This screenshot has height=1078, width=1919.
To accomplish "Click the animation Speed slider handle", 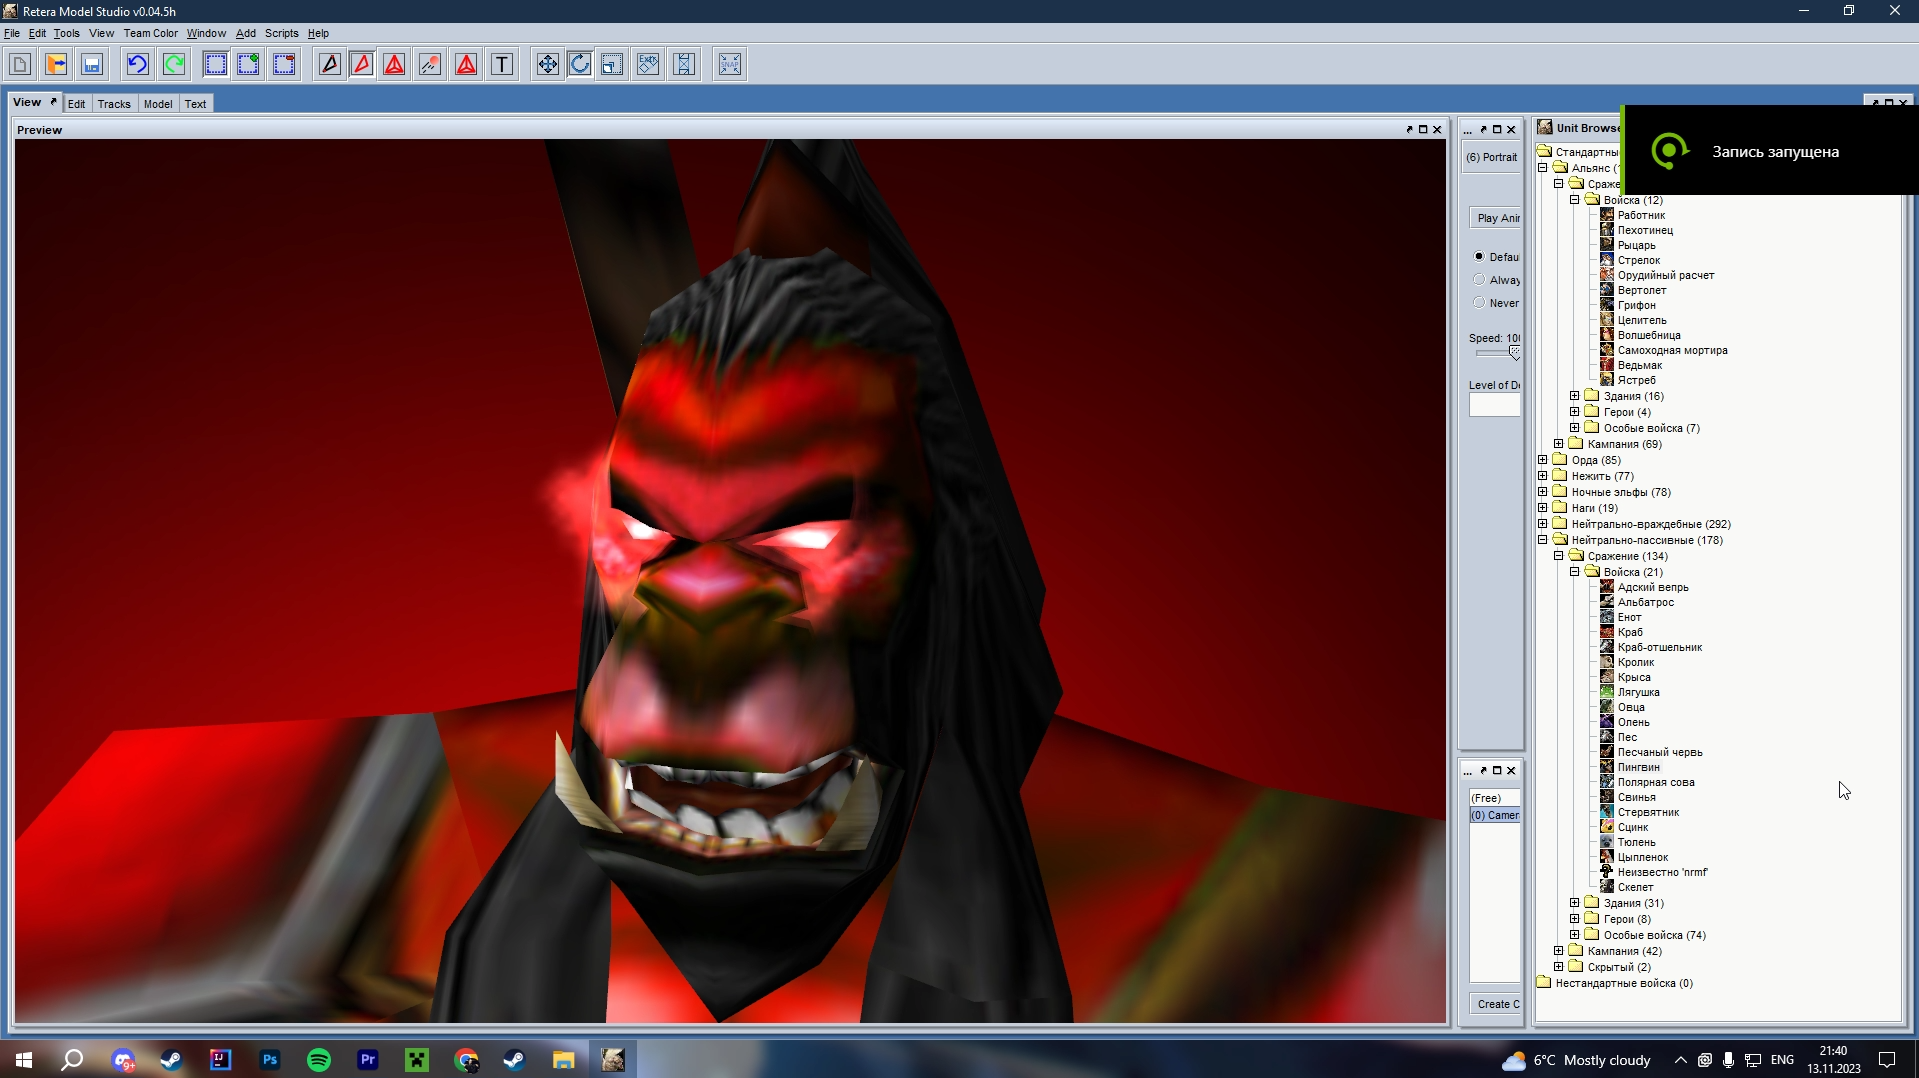I will [x=1514, y=352].
